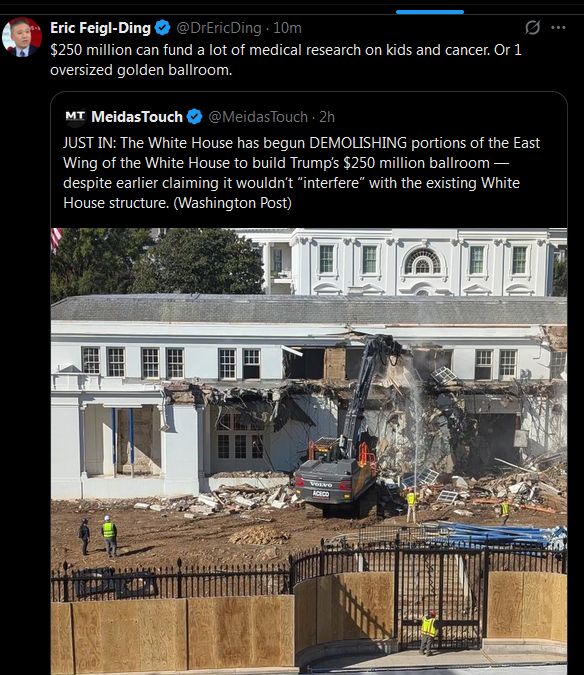584x675 pixels.
Task: Click the American flag in photo corner
Action: click(56, 239)
